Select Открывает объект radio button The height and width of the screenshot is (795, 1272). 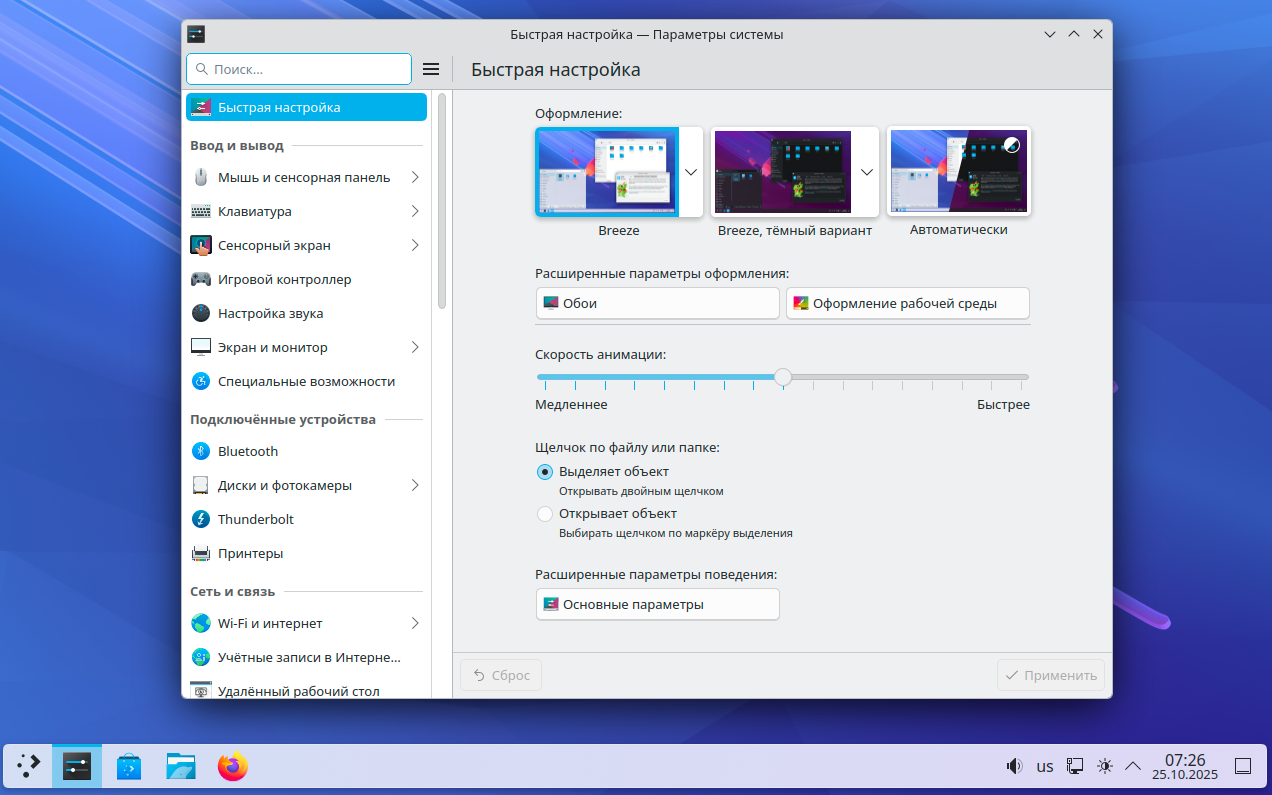click(x=545, y=514)
